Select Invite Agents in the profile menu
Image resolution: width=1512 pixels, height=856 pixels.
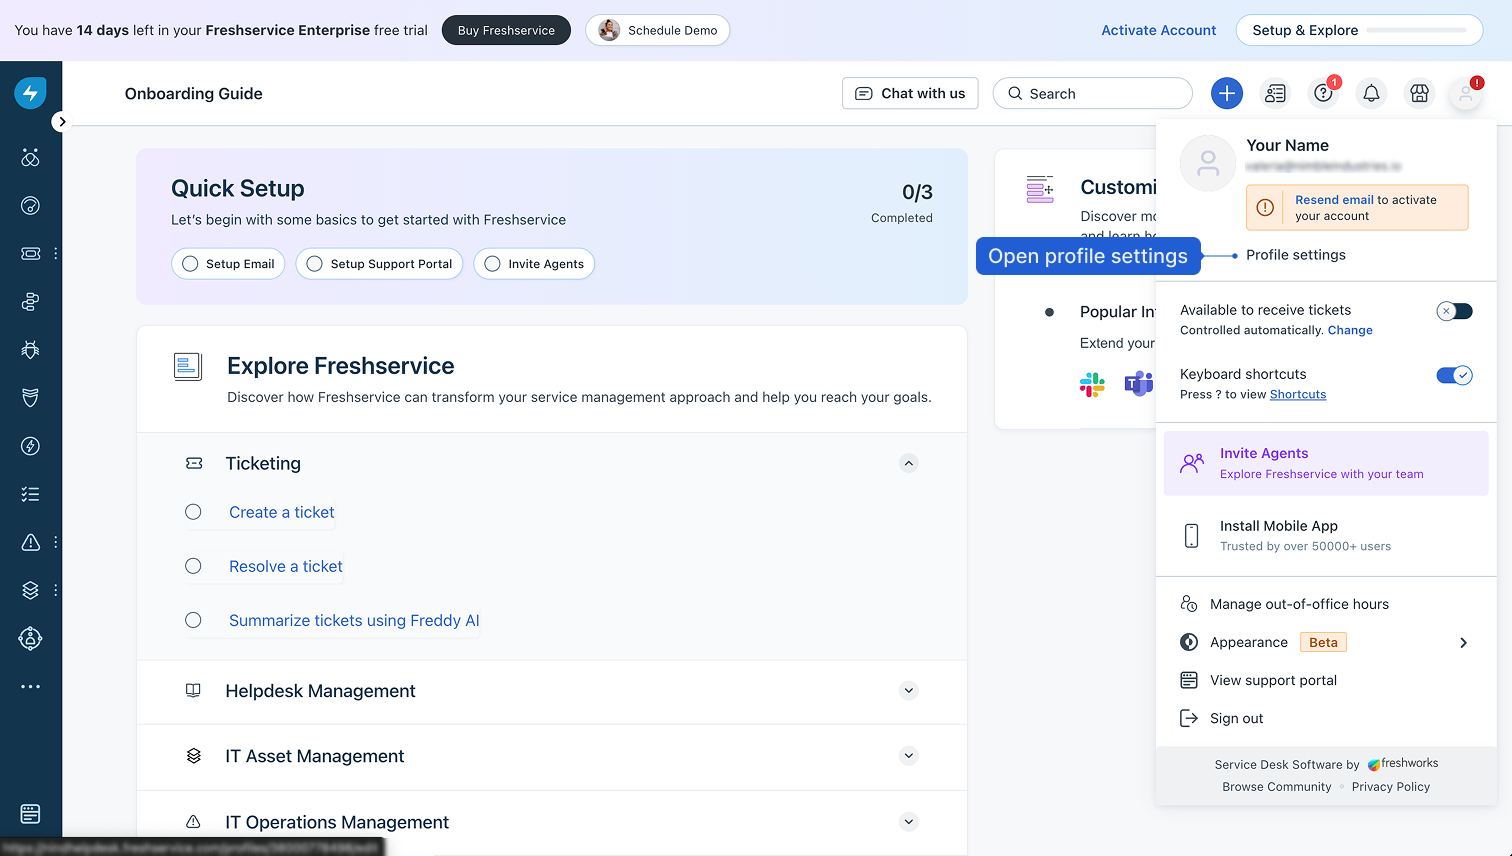pyautogui.click(x=1326, y=463)
